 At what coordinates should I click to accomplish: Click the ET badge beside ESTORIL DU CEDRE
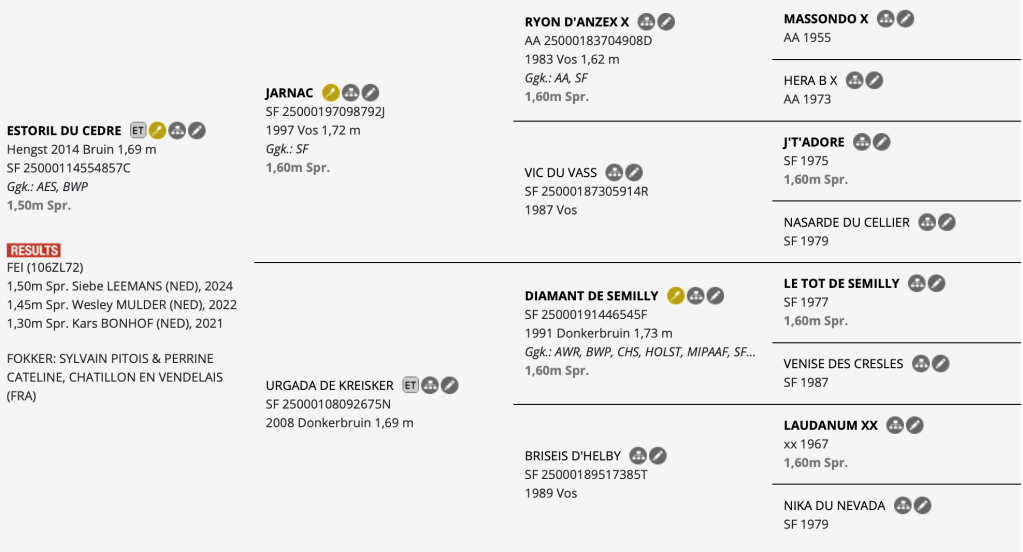click(x=138, y=130)
